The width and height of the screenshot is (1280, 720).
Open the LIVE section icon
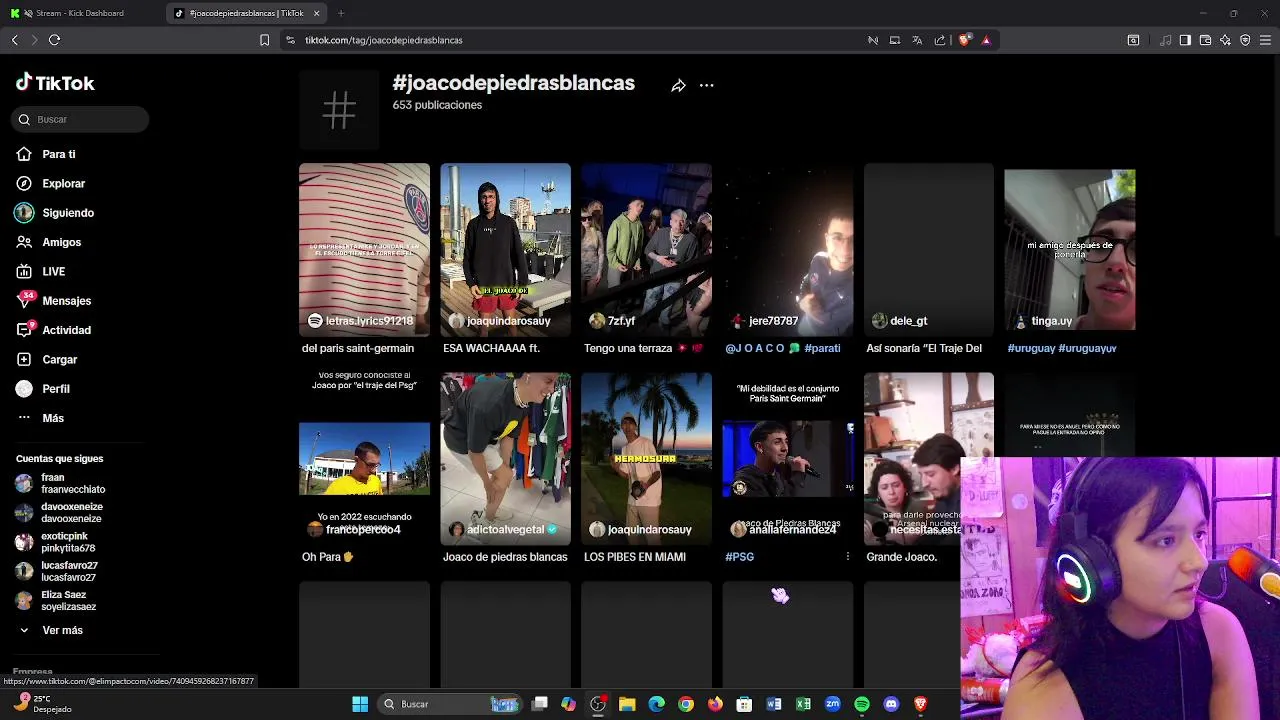pos(24,271)
